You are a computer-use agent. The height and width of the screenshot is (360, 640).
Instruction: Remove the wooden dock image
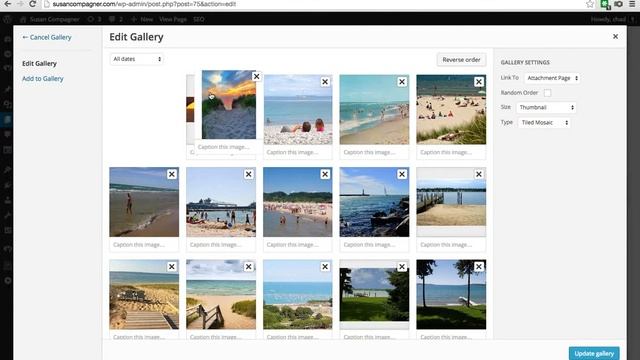pyautogui.click(x=479, y=174)
